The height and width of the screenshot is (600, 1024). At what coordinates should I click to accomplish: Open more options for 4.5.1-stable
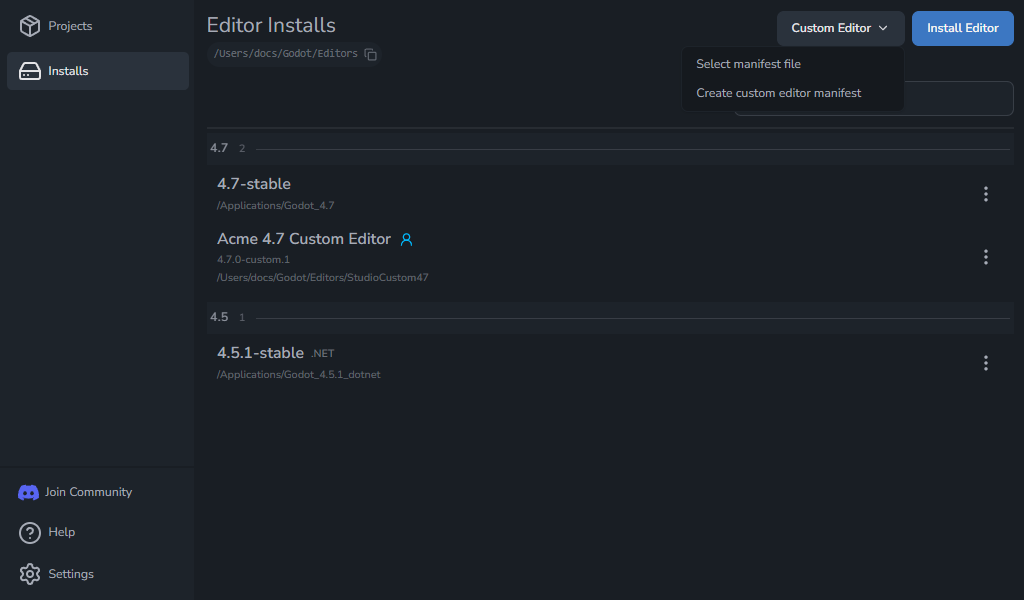(x=985, y=363)
